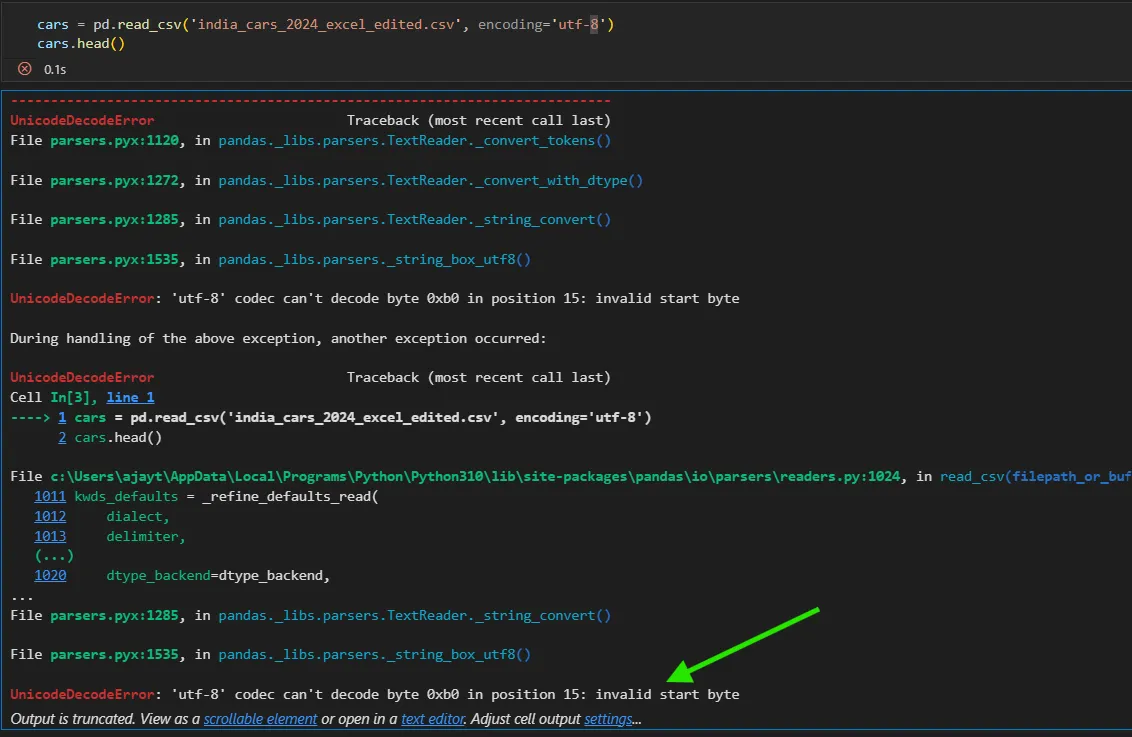The height and width of the screenshot is (737, 1132).
Task: Open readers.py line 1013 link
Action: click(50, 536)
